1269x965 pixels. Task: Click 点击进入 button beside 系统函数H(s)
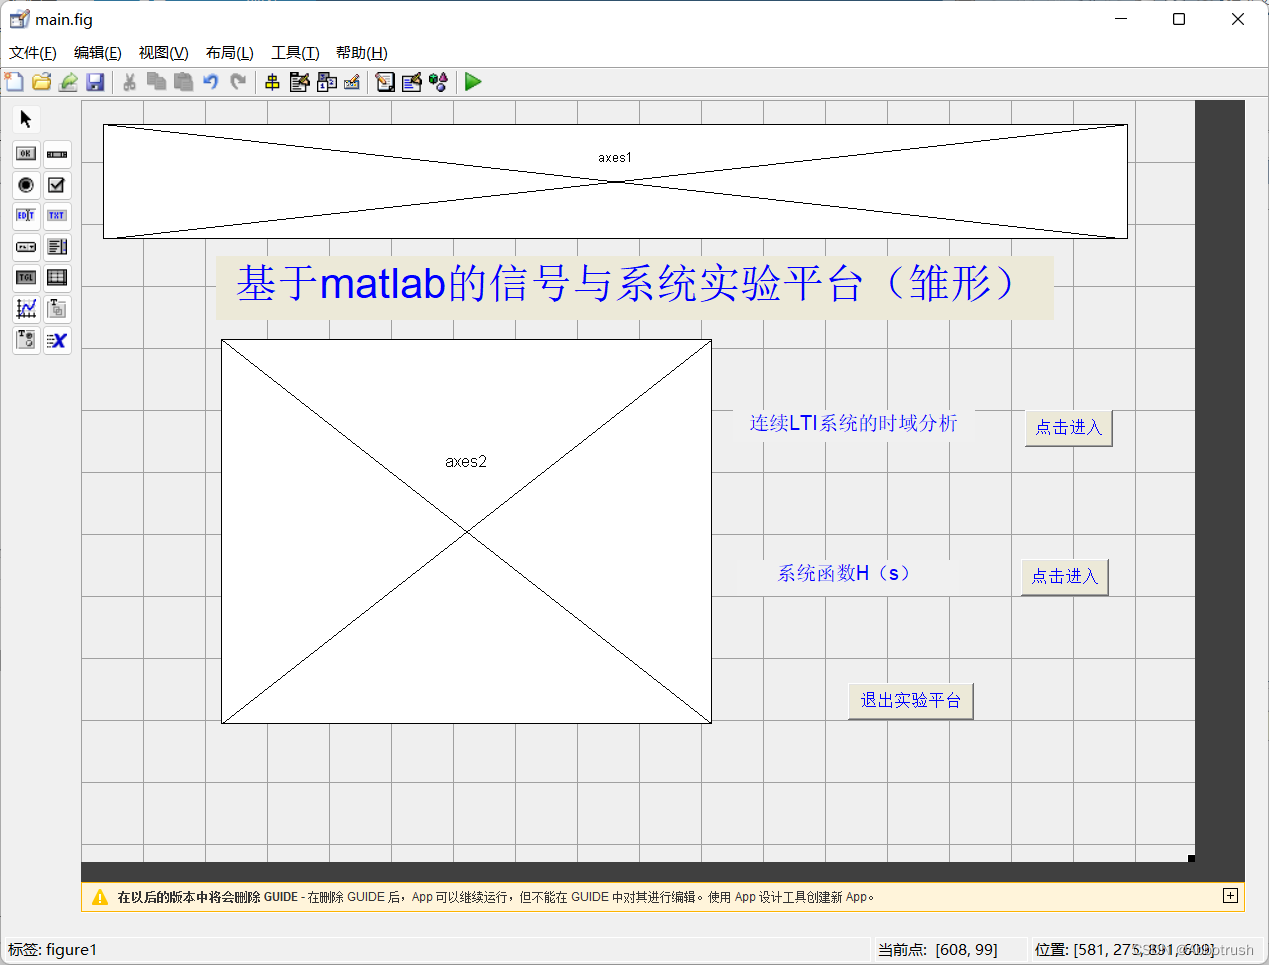pos(1065,577)
